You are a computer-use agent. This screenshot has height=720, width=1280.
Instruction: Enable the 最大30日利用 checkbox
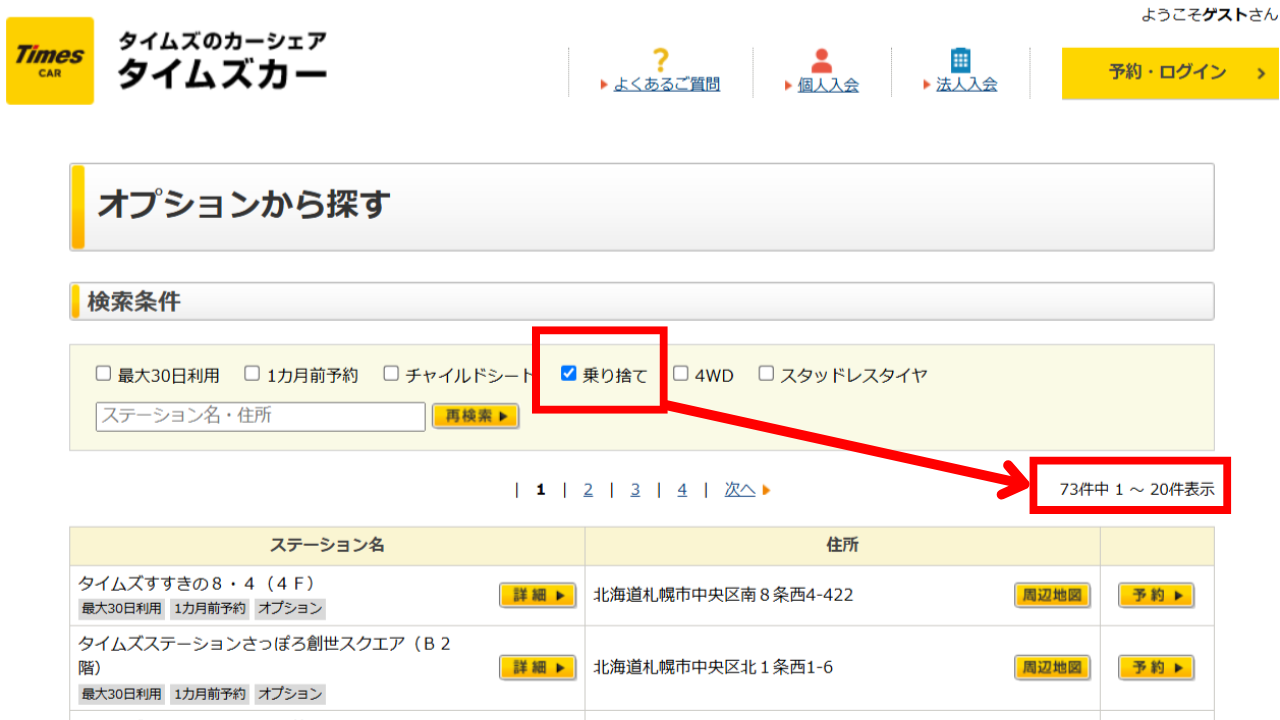[103, 374]
